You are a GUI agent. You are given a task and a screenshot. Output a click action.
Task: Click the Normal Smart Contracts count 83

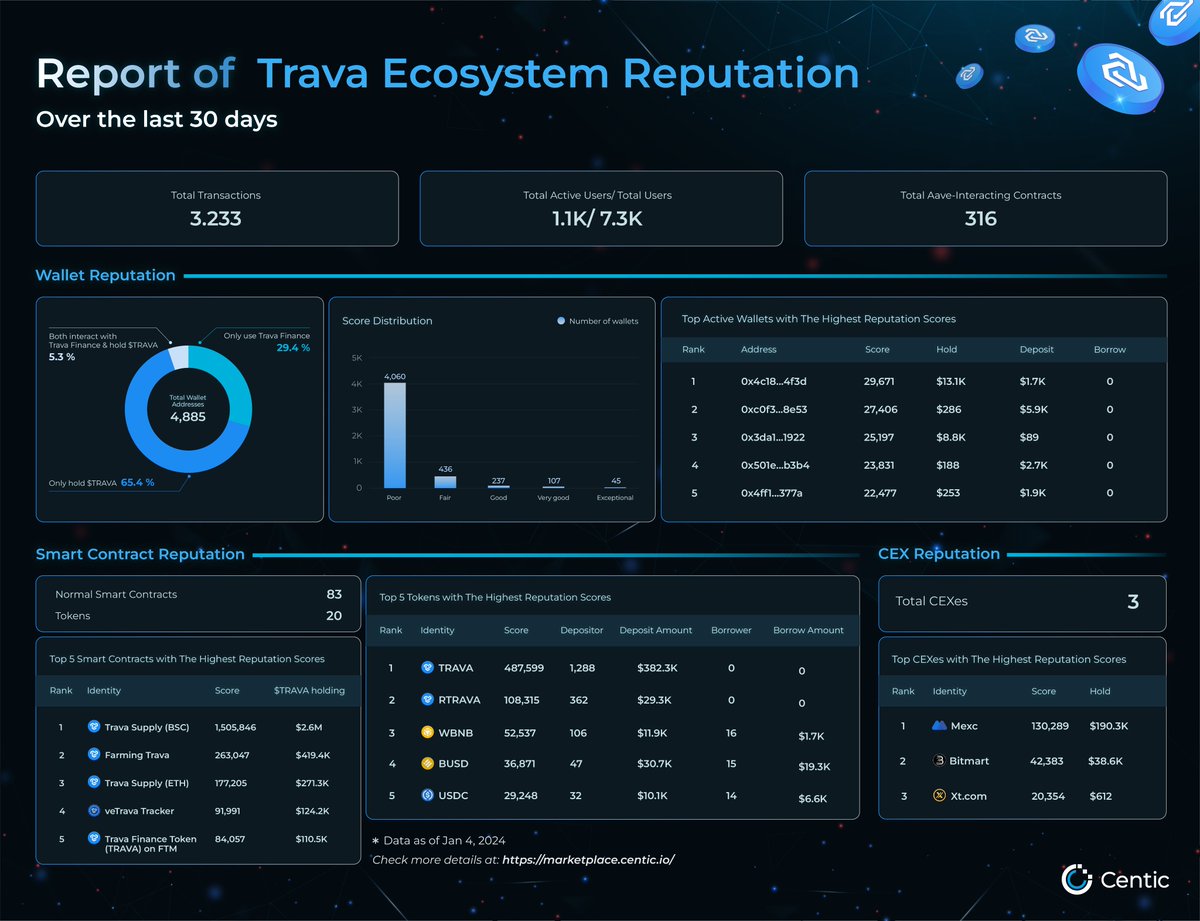pyautogui.click(x=334, y=594)
